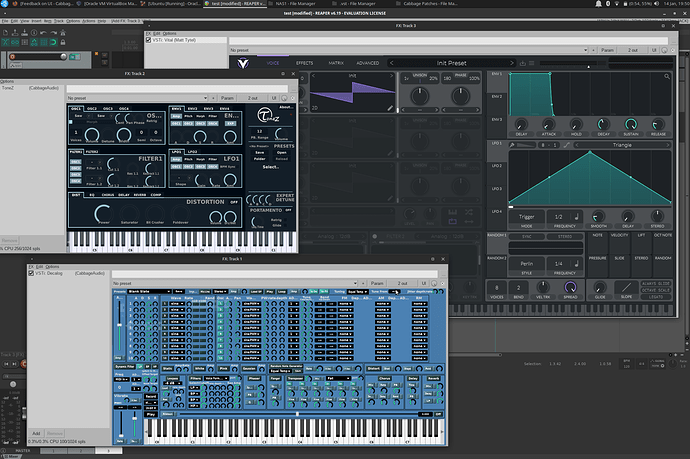Go to previous preset with Init Preset left arrow
Viewport: 690px width, 459px height.
[x=392, y=63]
